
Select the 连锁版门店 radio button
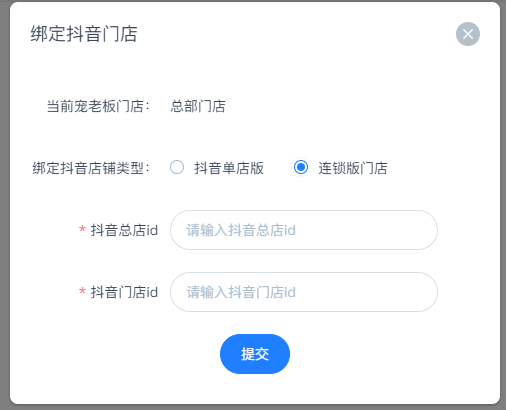click(301, 167)
